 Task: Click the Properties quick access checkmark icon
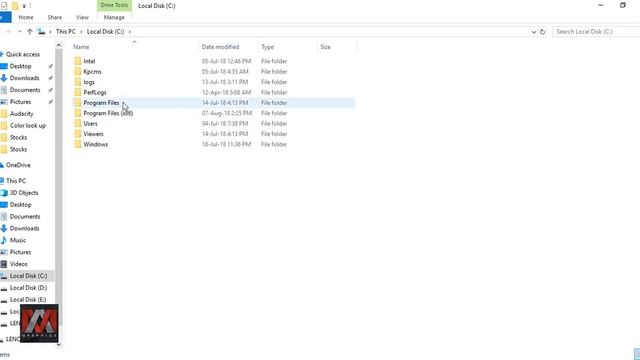4,6
